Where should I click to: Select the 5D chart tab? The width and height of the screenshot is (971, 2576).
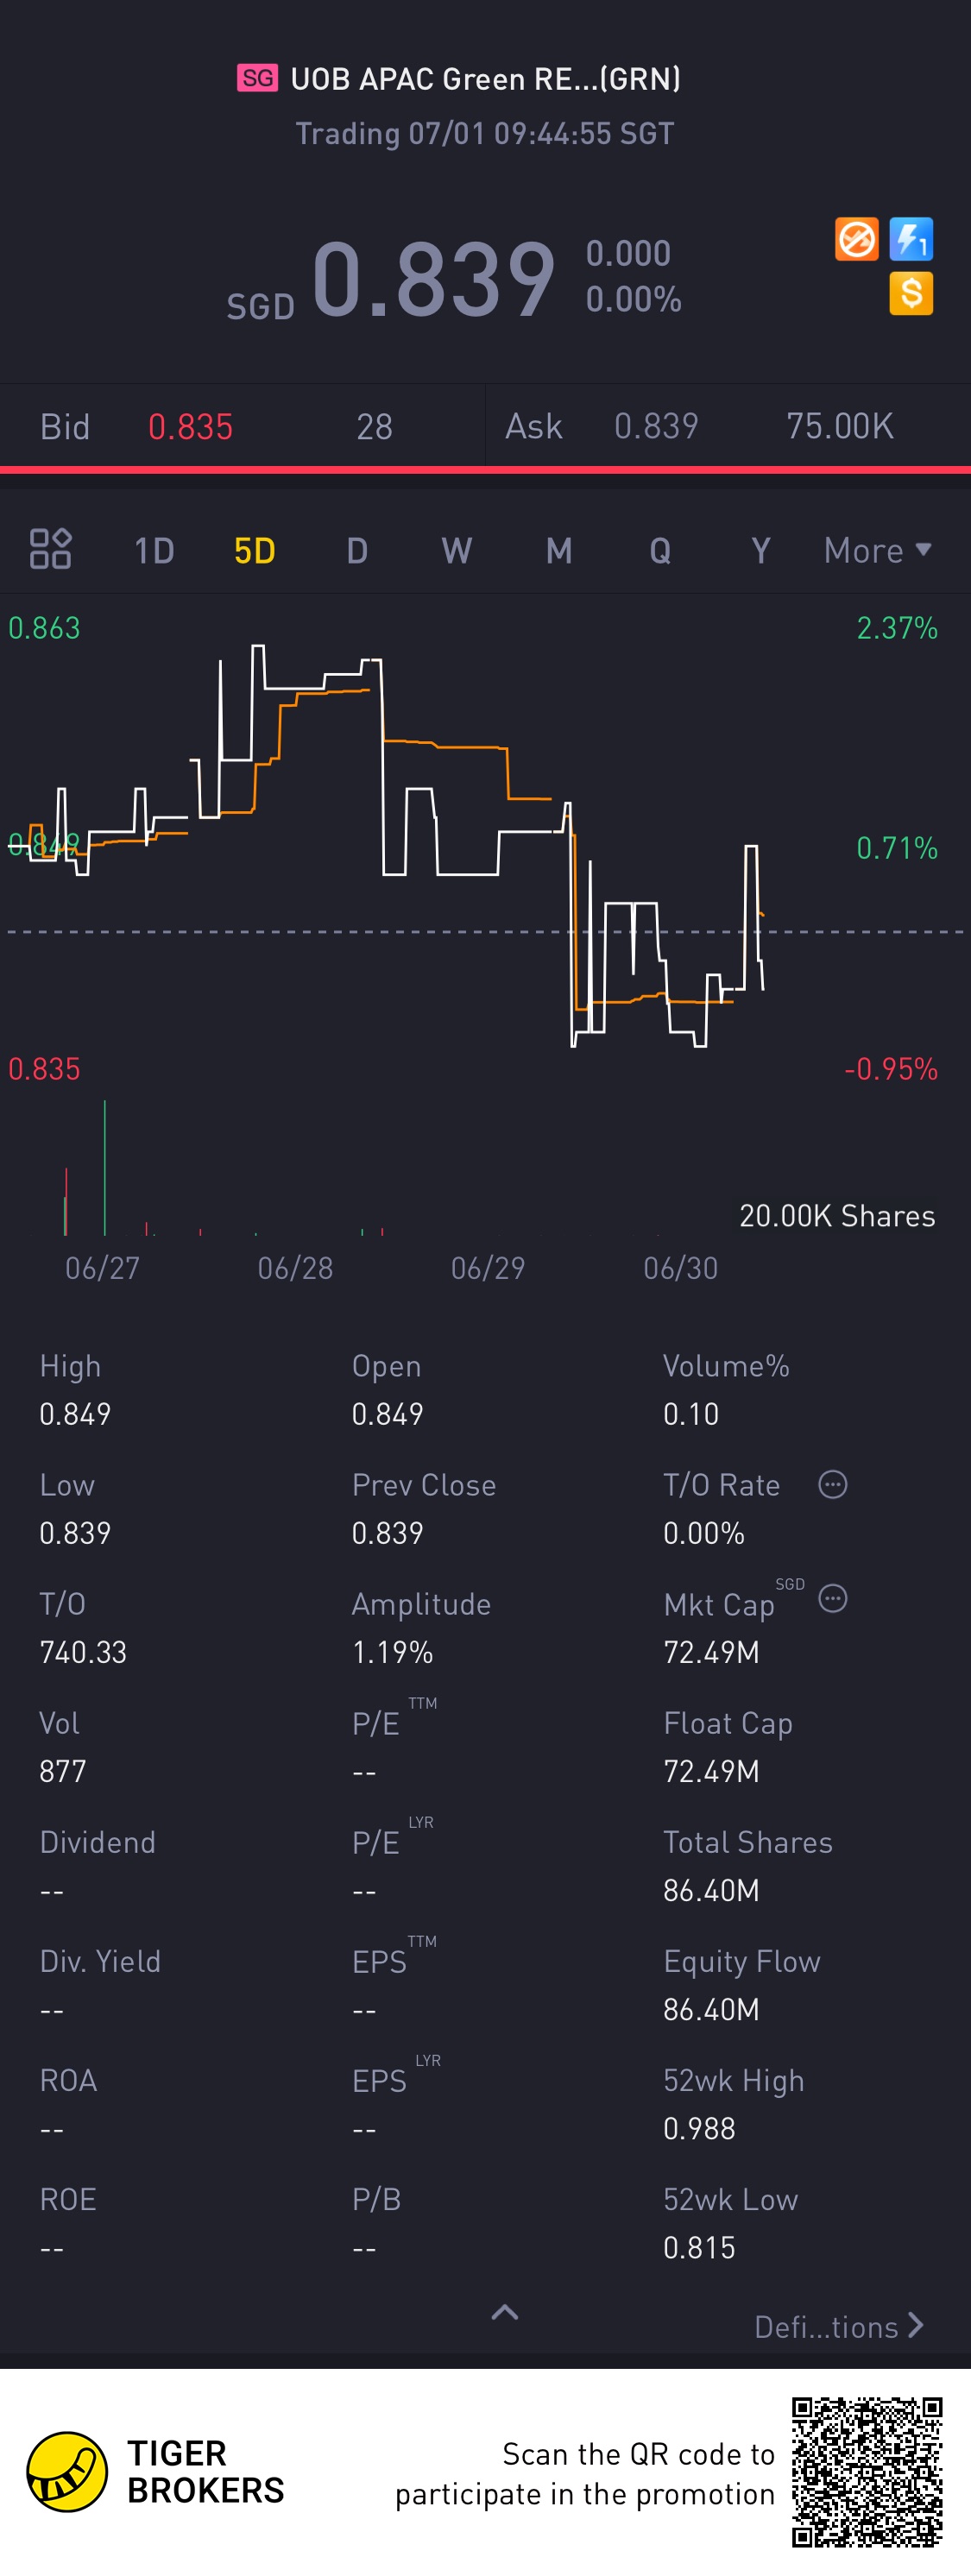[x=255, y=551]
